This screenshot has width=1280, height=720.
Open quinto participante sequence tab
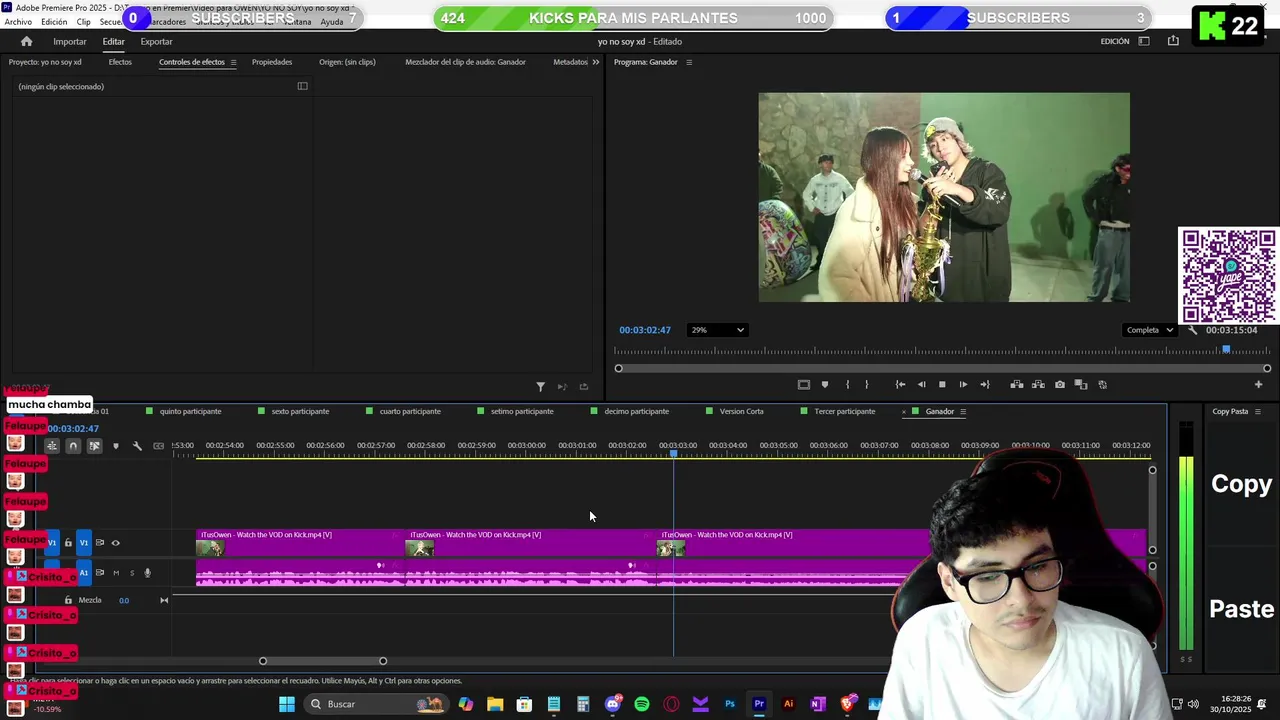[x=190, y=411]
